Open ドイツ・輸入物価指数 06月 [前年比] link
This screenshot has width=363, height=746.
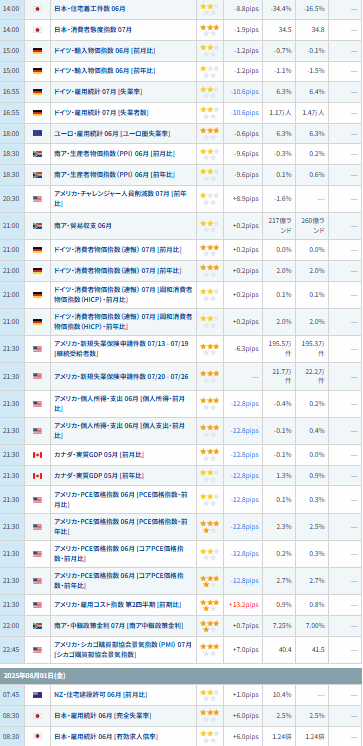point(105,70)
